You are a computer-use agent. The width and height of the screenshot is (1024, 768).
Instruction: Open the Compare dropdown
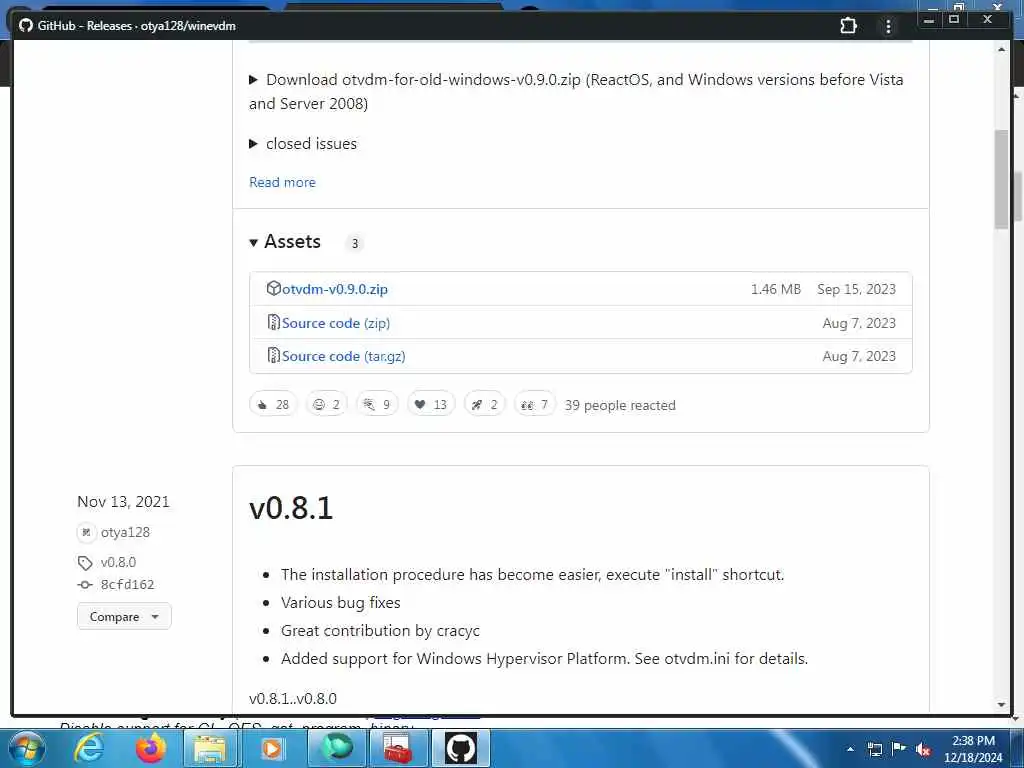pyautogui.click(x=124, y=616)
